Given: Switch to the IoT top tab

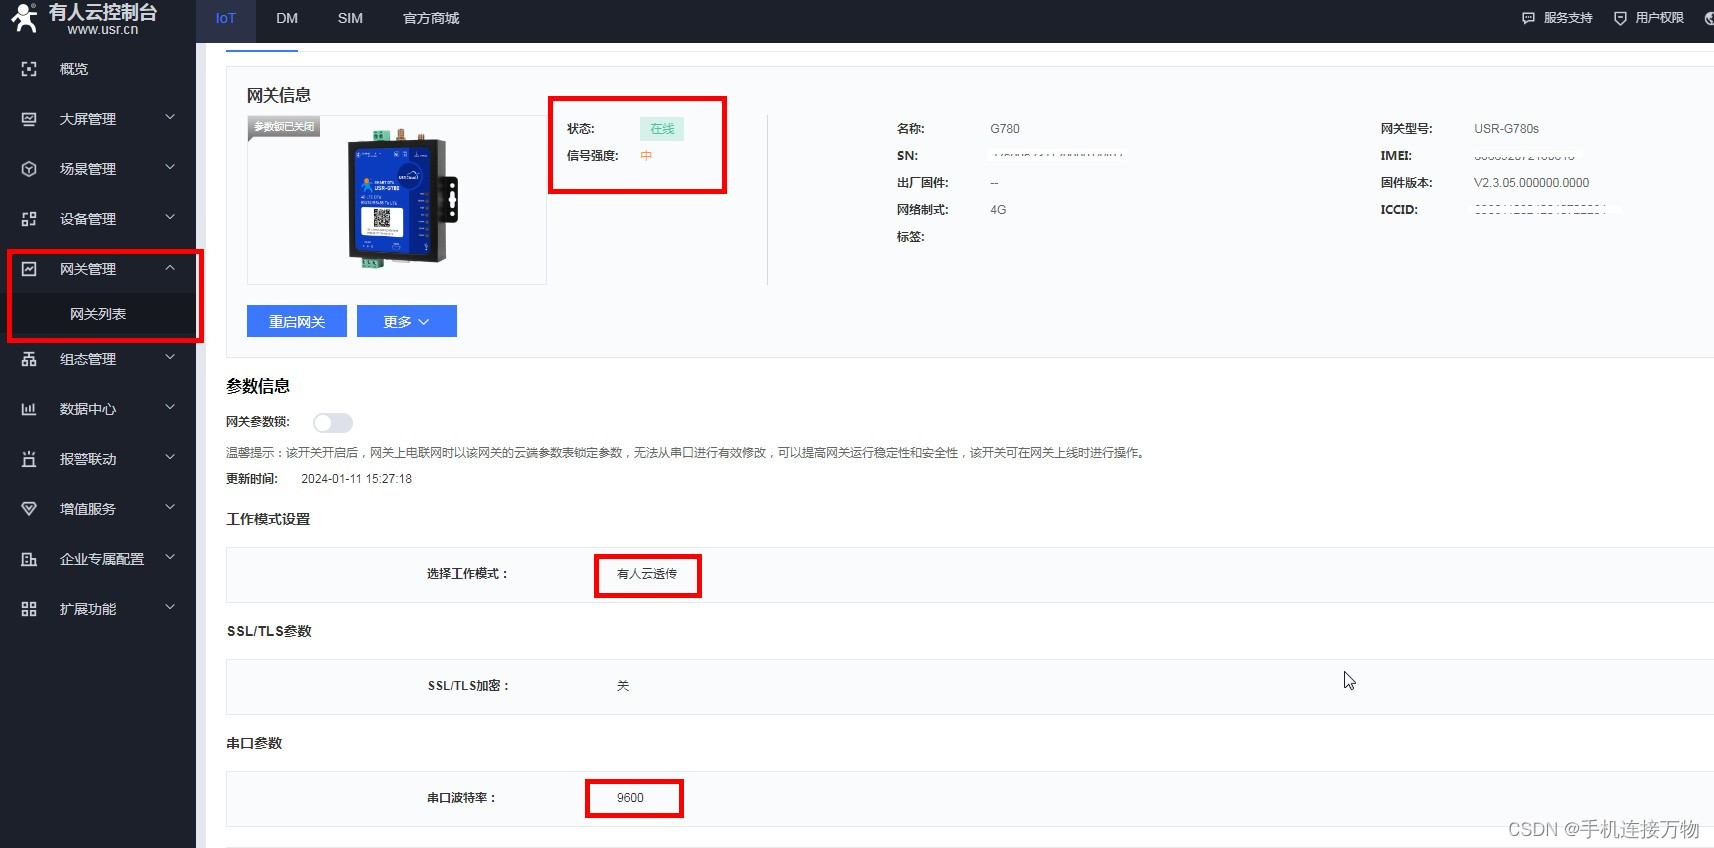Looking at the screenshot, I should [226, 19].
